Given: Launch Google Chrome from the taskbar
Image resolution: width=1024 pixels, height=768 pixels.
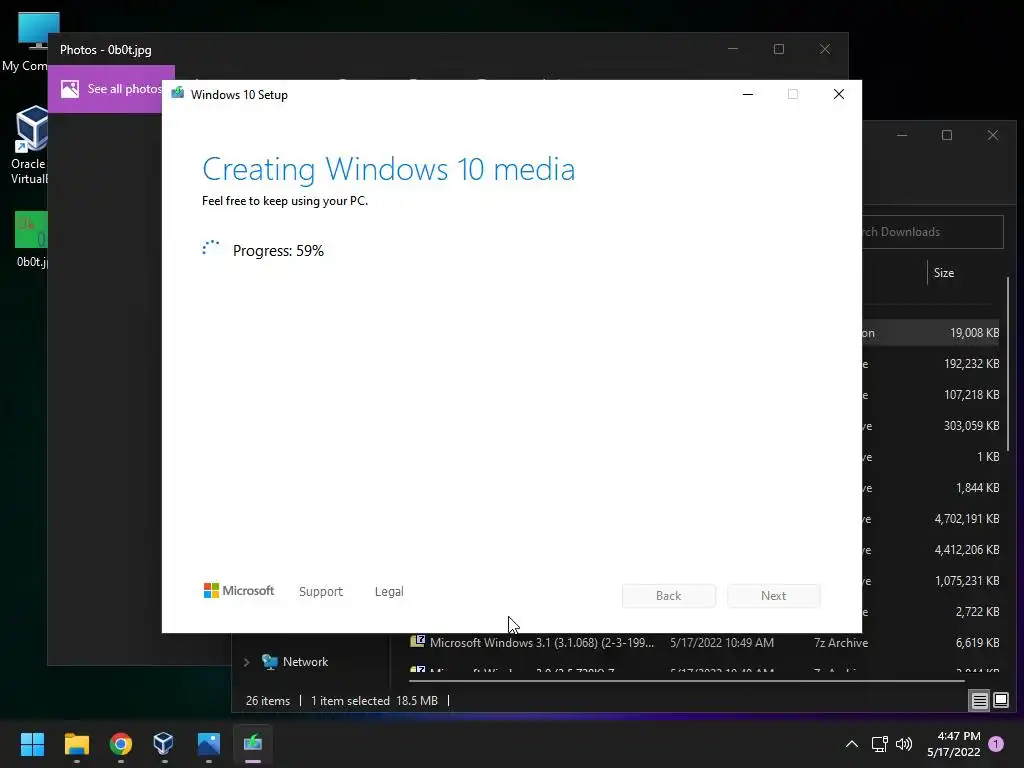Looking at the screenshot, I should point(121,743).
